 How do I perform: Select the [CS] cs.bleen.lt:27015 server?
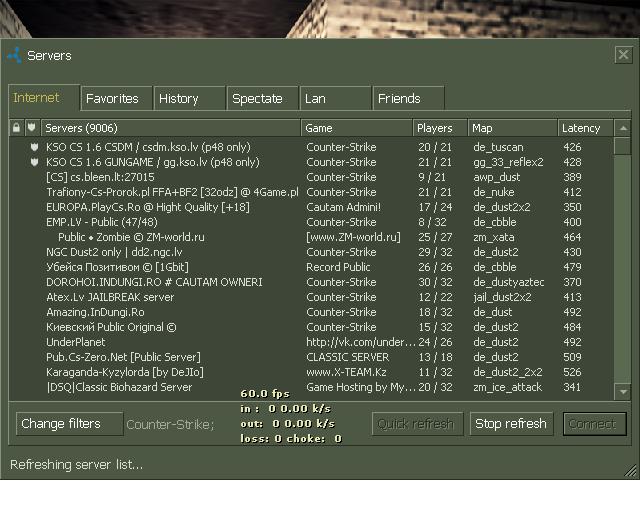[311, 177]
